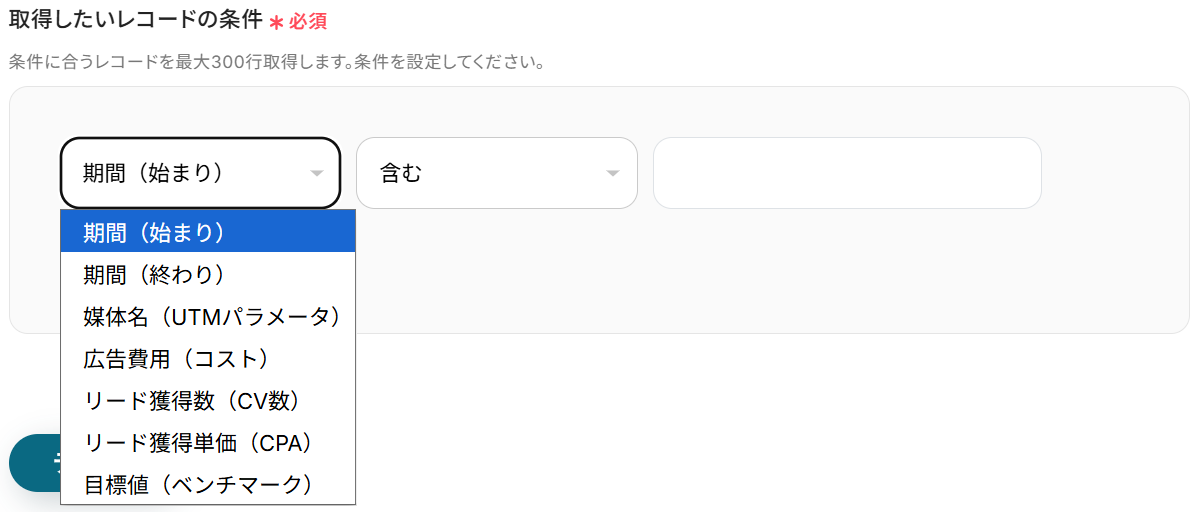
Task: Click the arrow on the 期間（始まり） field selector
Action: pos(317,174)
